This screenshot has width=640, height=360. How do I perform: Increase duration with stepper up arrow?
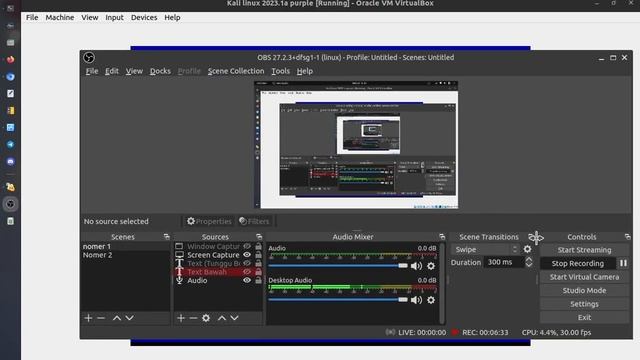coord(529,259)
